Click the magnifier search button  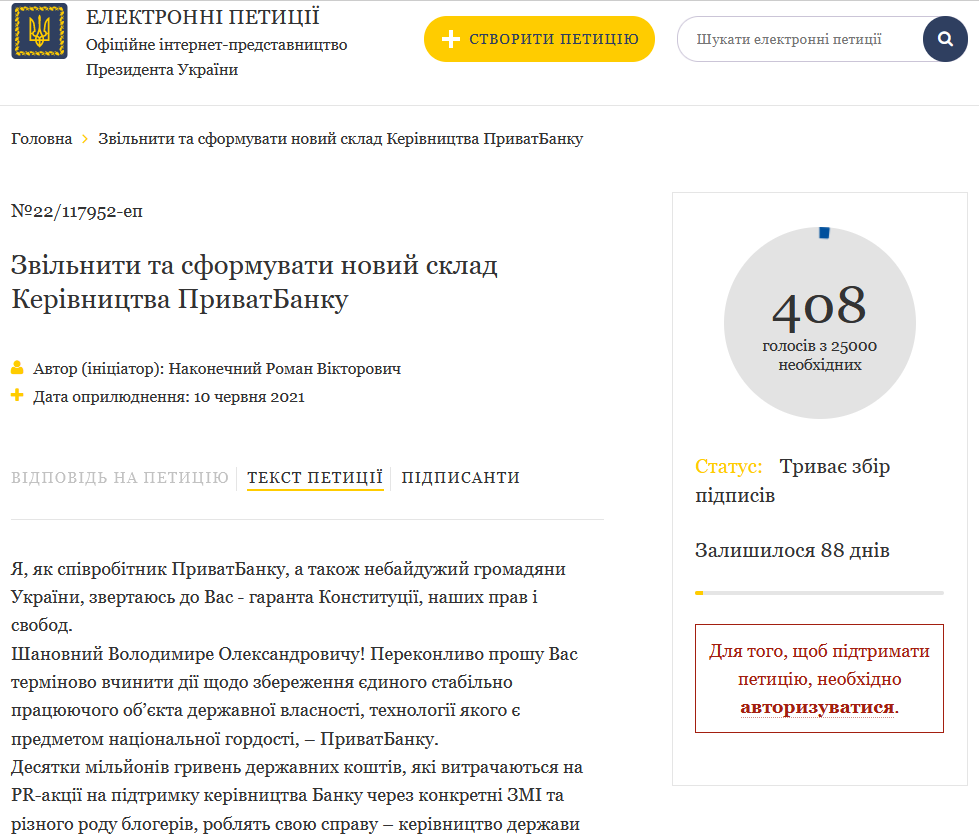click(x=945, y=39)
